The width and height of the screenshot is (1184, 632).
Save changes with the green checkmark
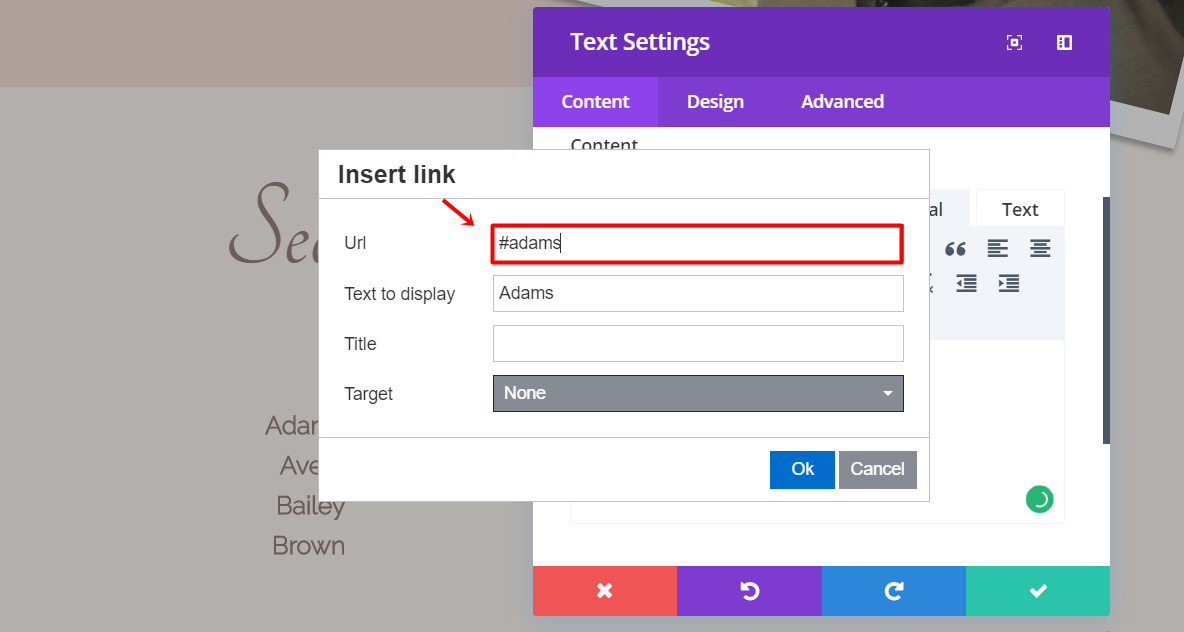(x=1038, y=591)
